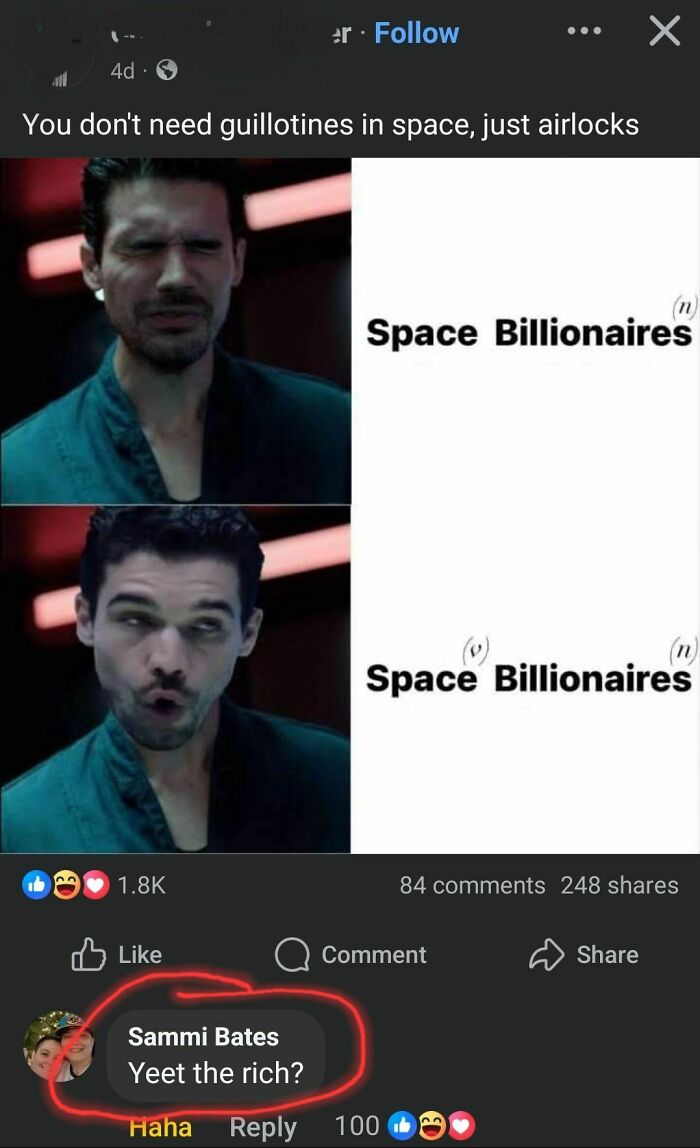Click the globe public-audience icon

click(167, 70)
